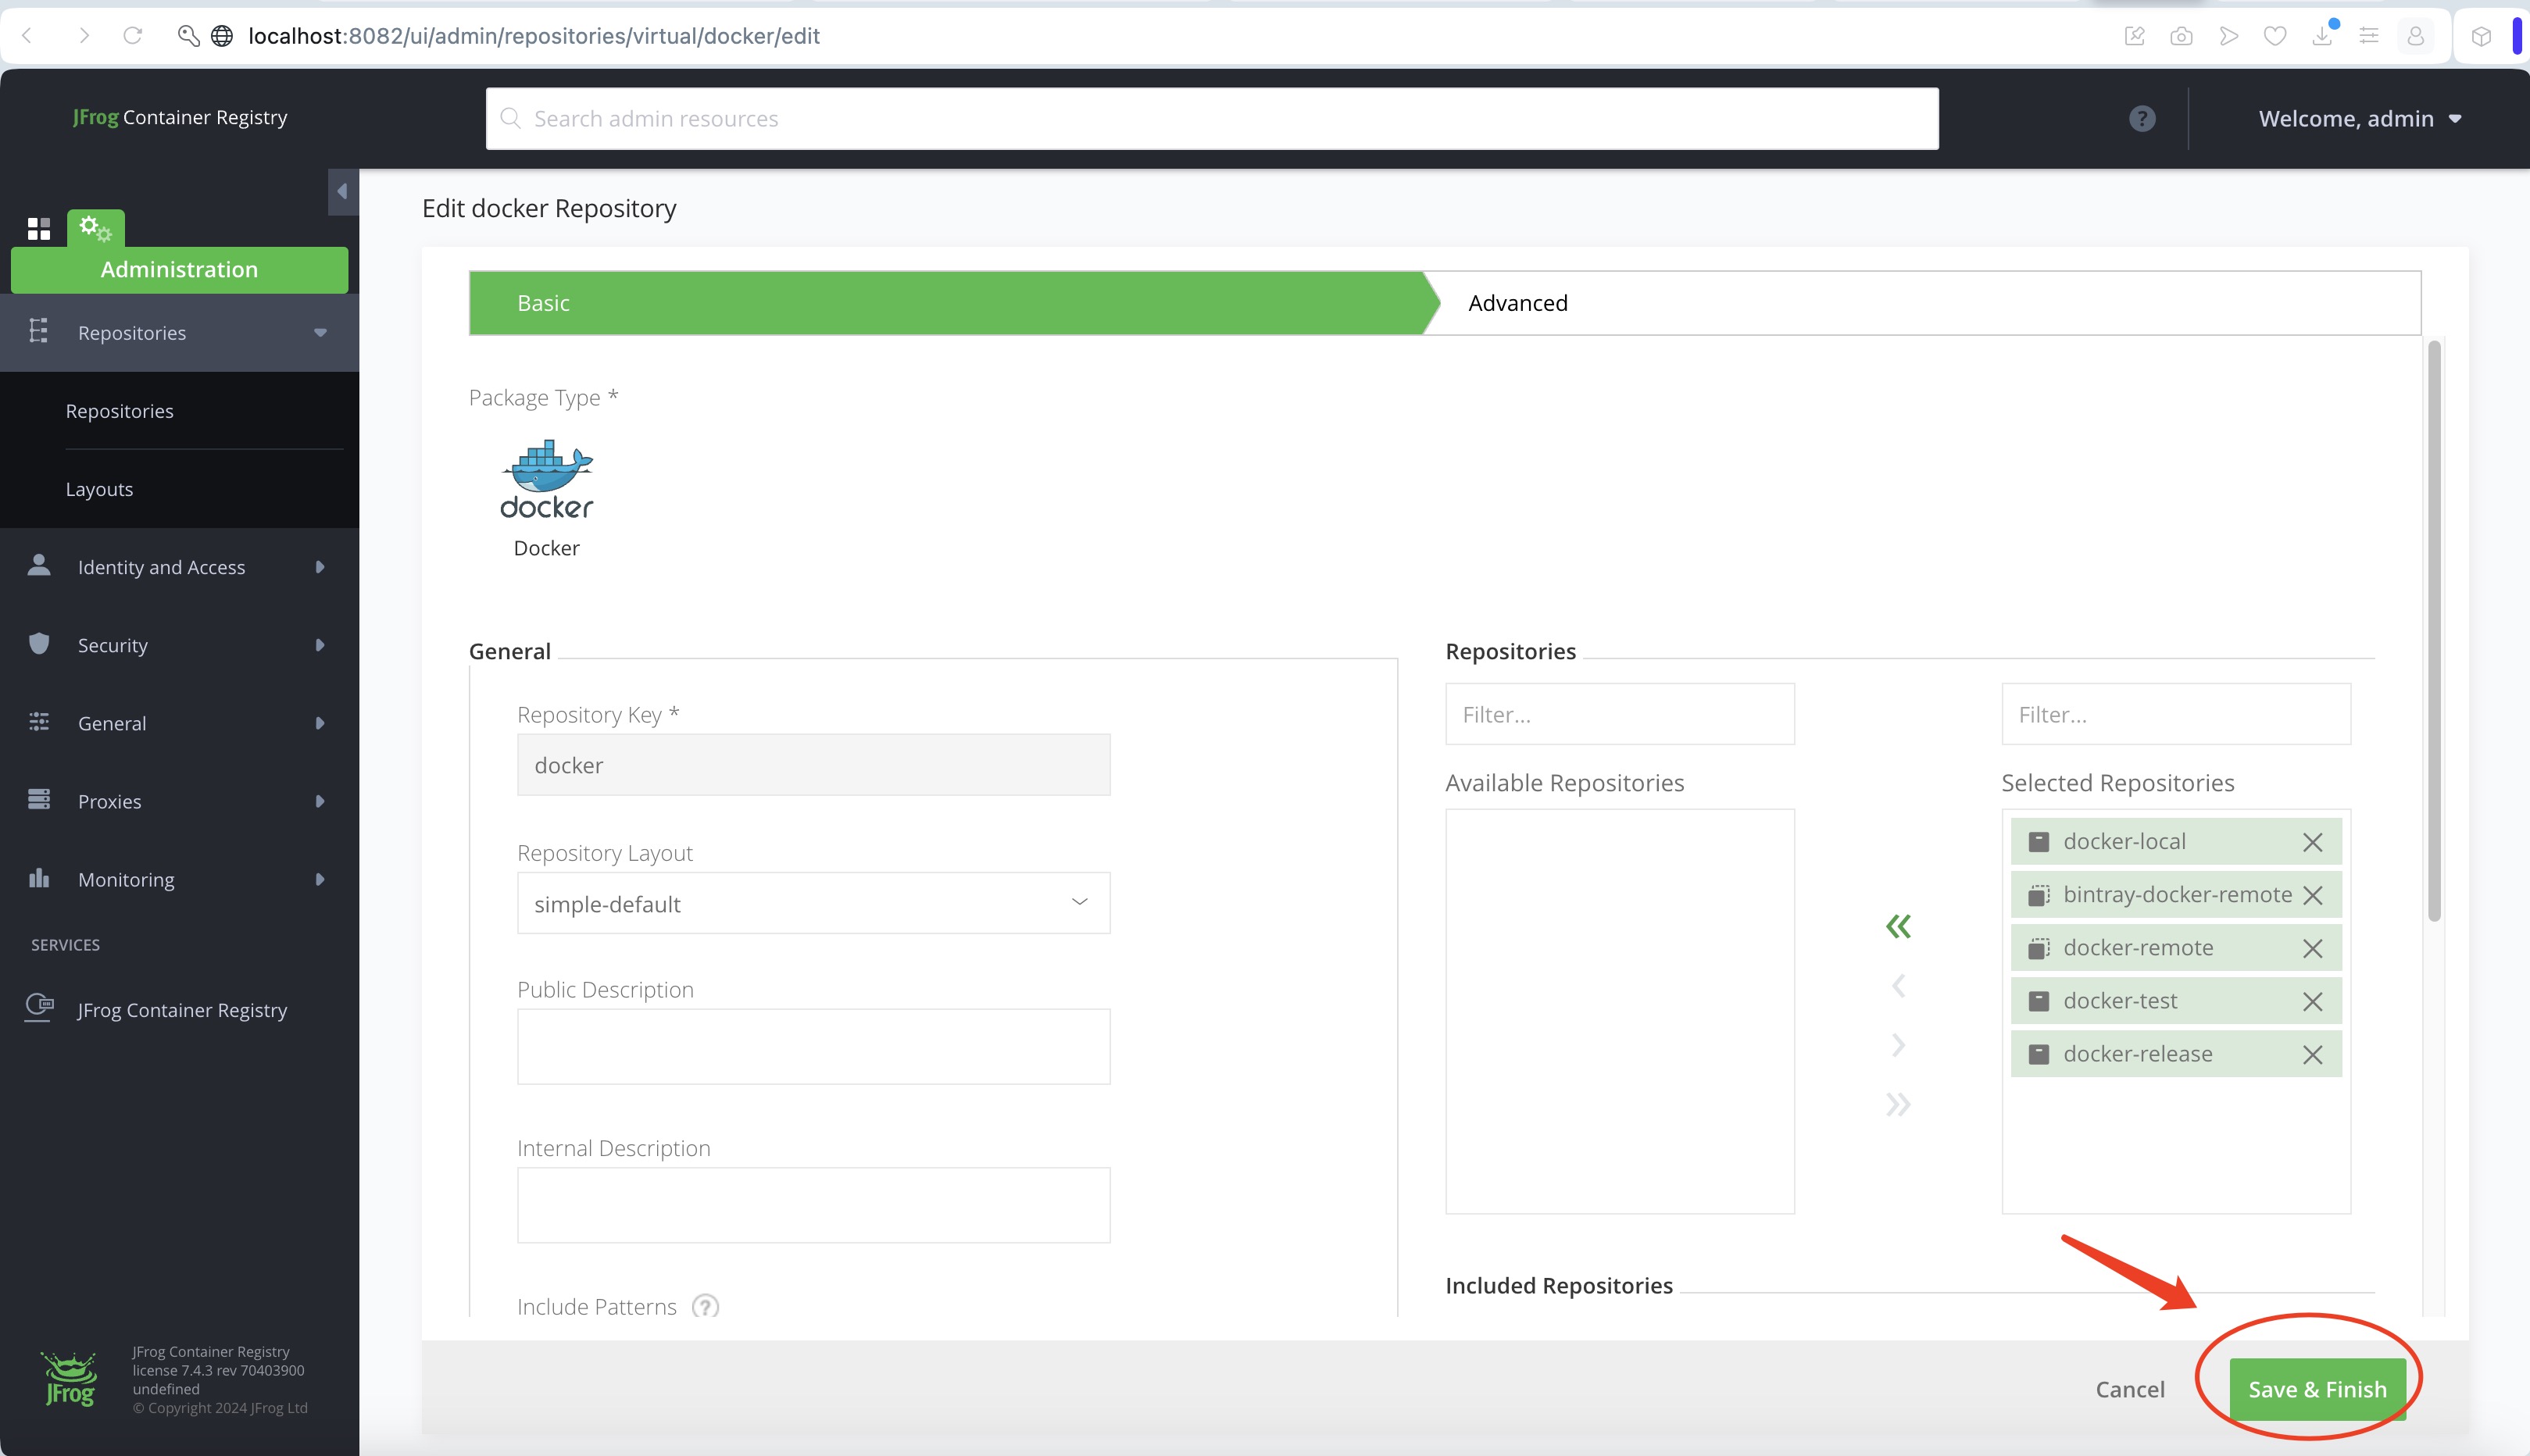Image resolution: width=2530 pixels, height=1456 pixels.
Task: Remove bintray-docker-remote from selected repositories
Action: (x=2313, y=895)
